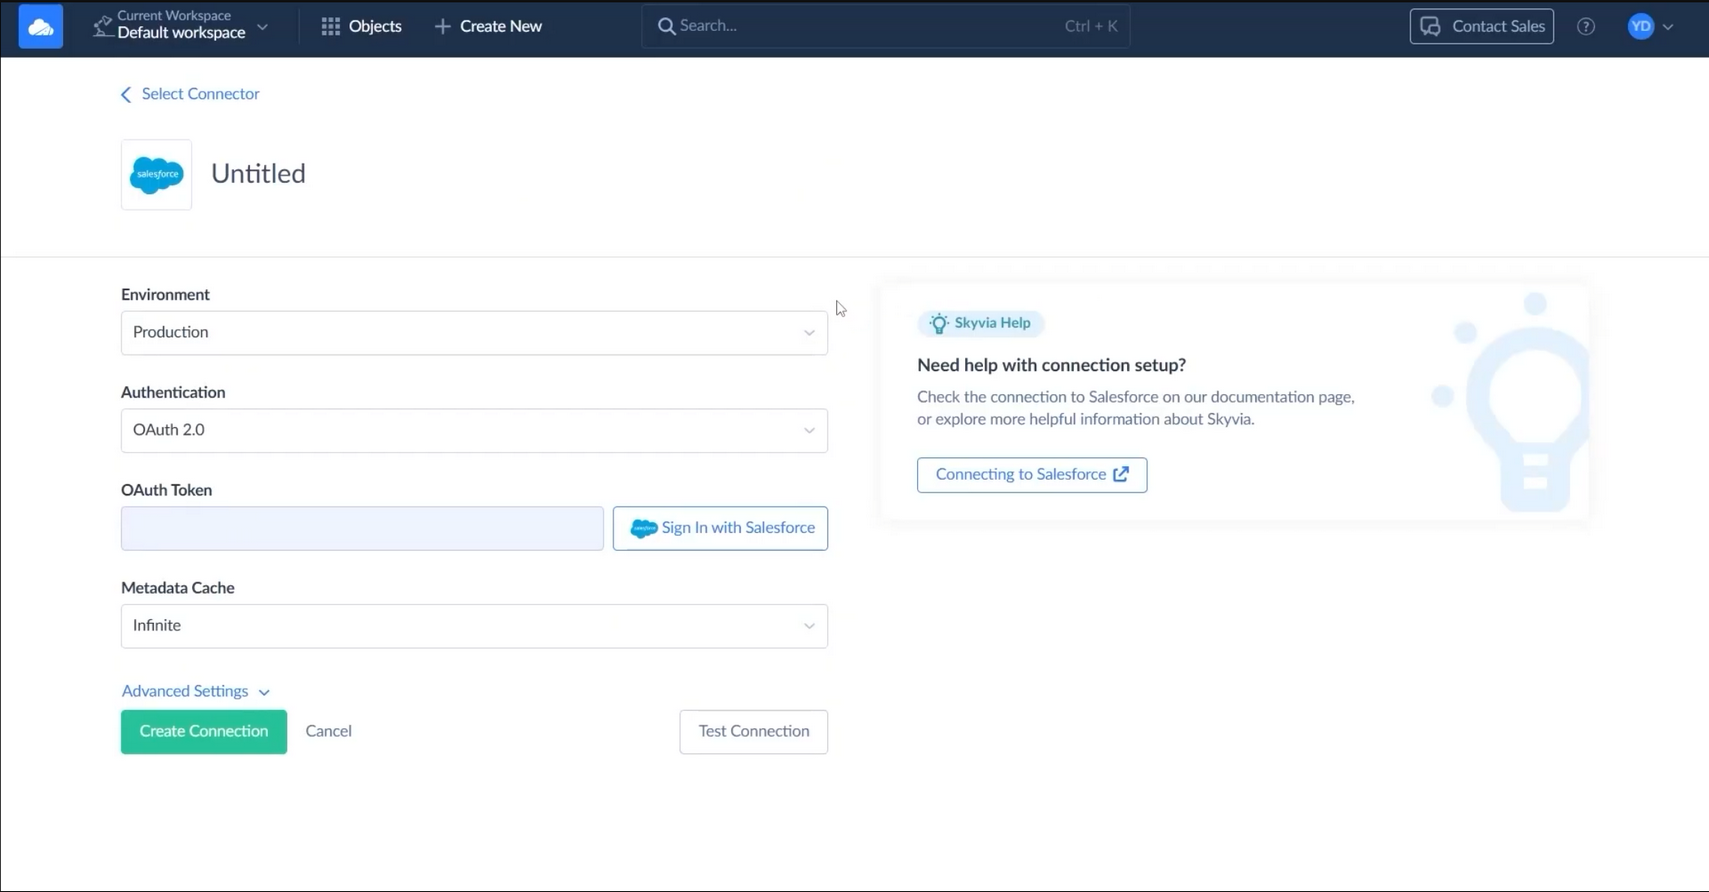The image size is (1709, 892).
Task: Open the YD user account avatar
Action: 1641,26
